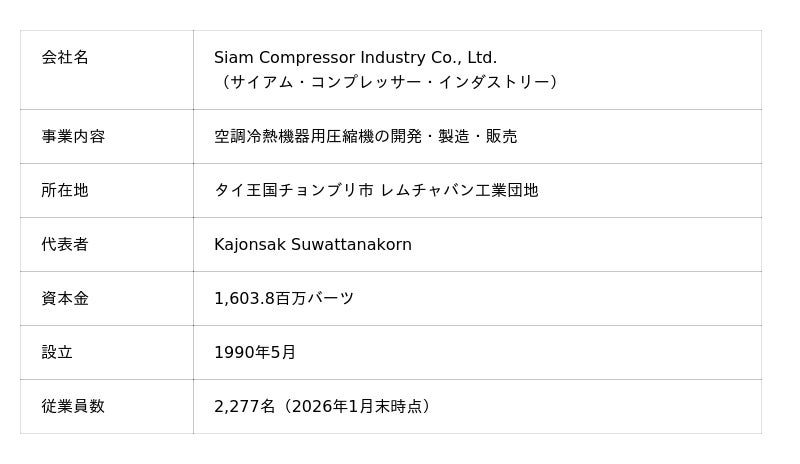Image resolution: width=800 pixels, height=464 pixels.
Task: Click the 設立 row label
Action: [57, 352]
